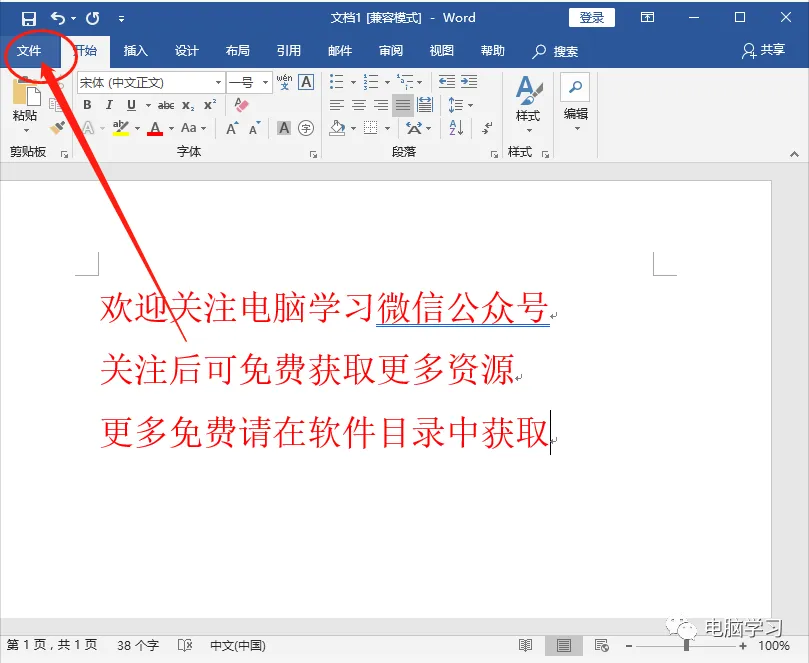This screenshot has width=809, height=663.
Task: Center the text
Action: (359, 105)
